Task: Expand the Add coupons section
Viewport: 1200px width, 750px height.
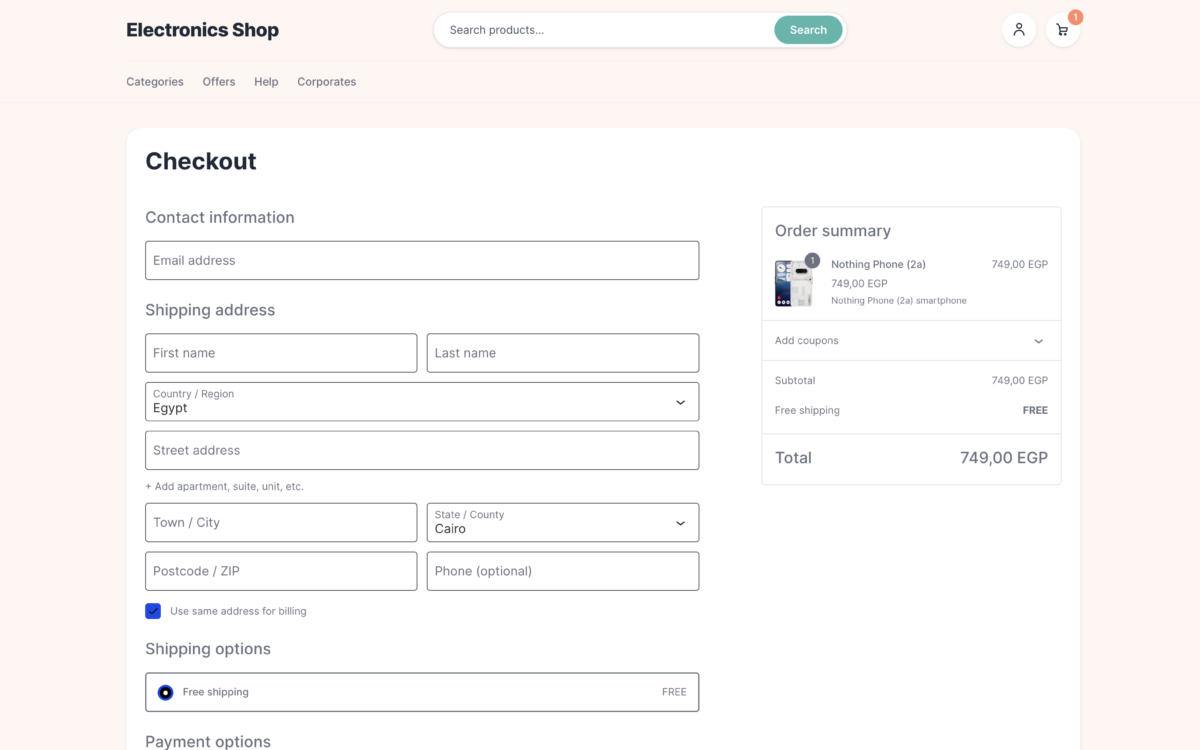Action: [x=911, y=341]
